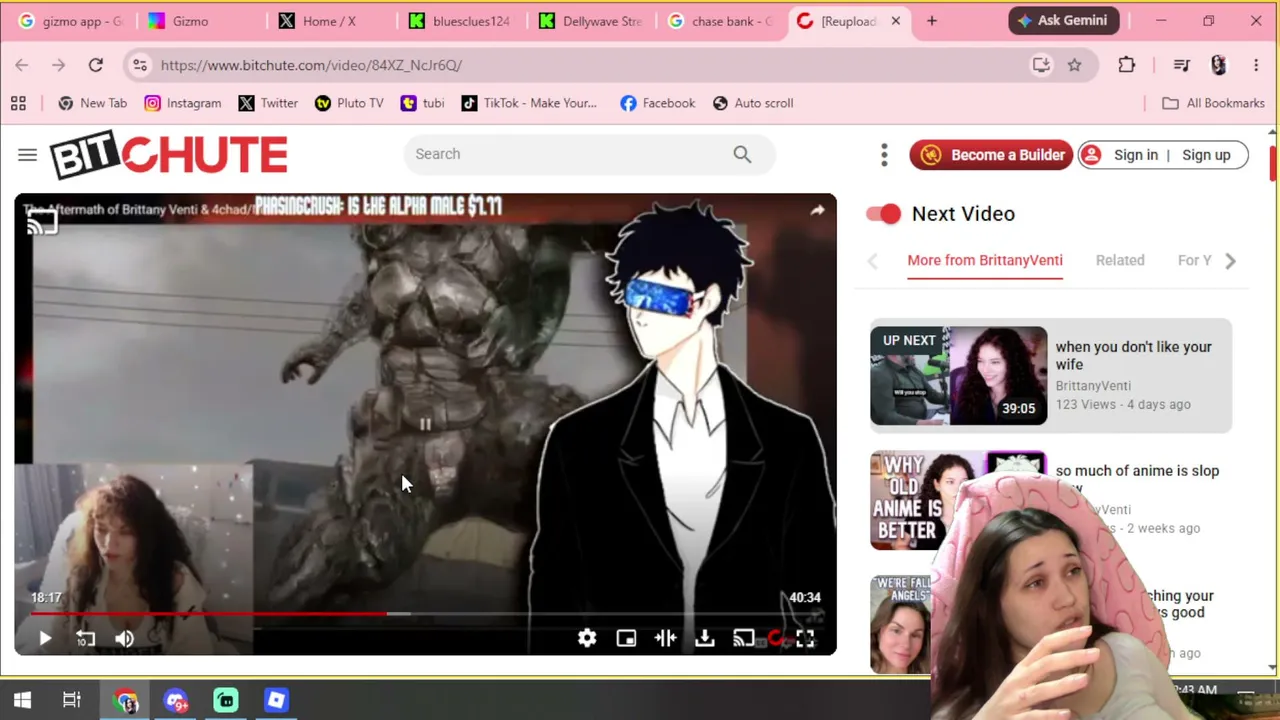Open the green app on the taskbar
Image resolution: width=1280 pixels, height=720 pixels.
coord(226,701)
